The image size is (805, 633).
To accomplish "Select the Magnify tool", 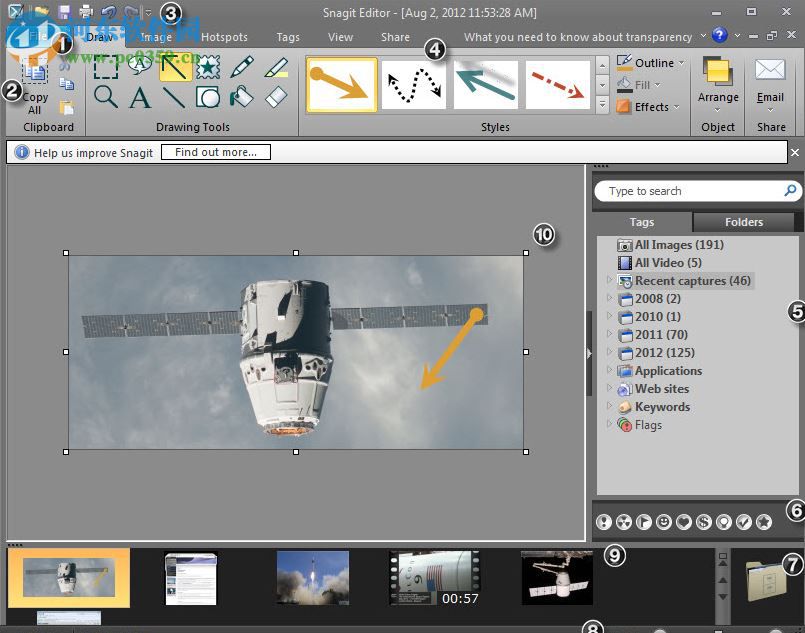I will [103, 96].
